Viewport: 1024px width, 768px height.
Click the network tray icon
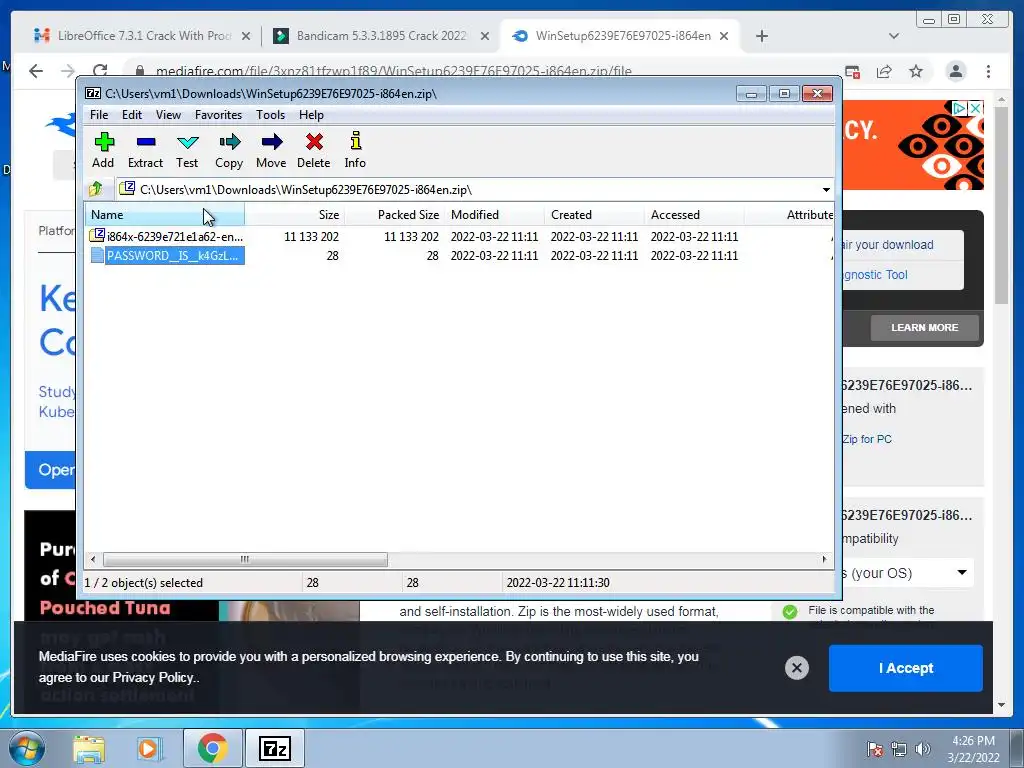click(899, 749)
